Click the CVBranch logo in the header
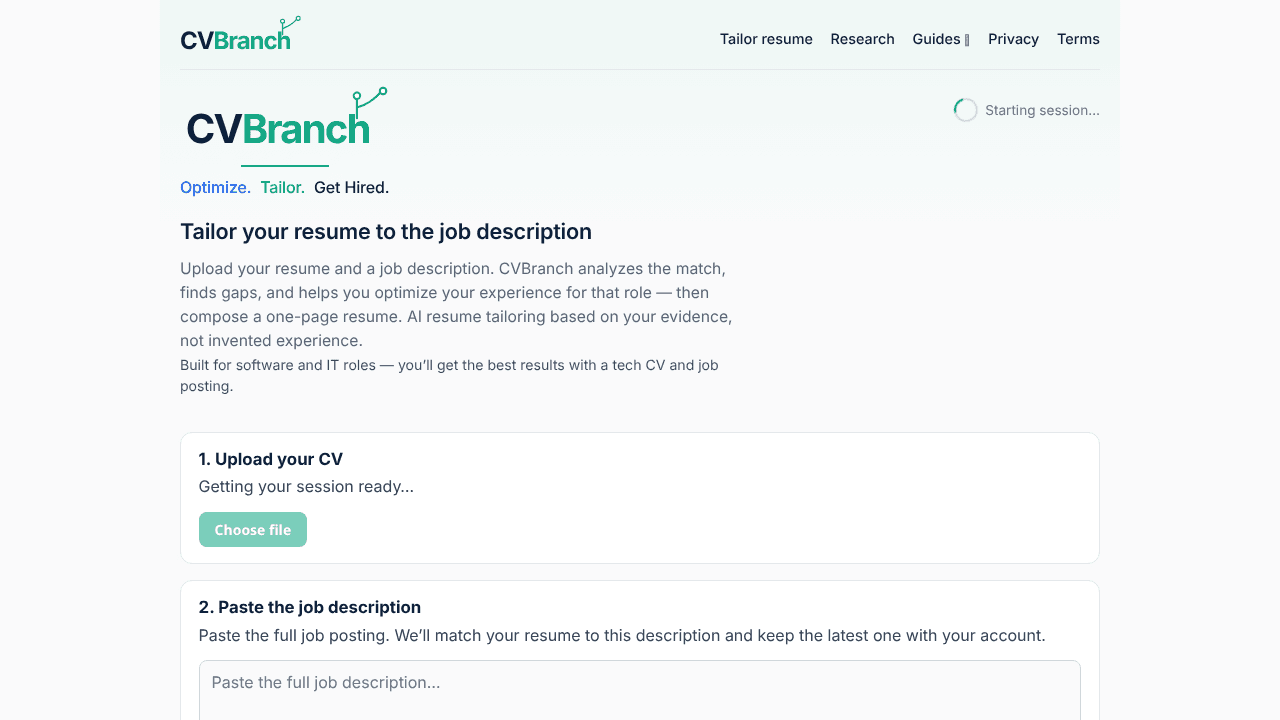Viewport: 1280px width, 720px height. (x=240, y=35)
